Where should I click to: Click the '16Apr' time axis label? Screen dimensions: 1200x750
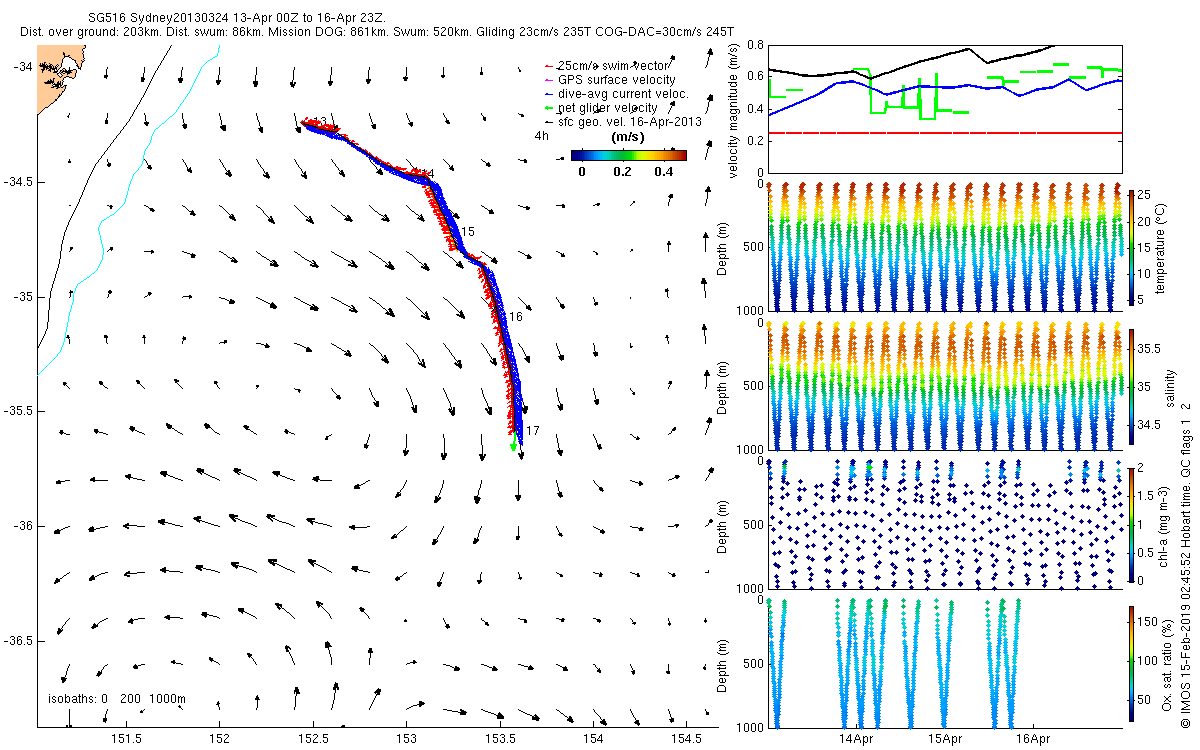(x=1033, y=739)
